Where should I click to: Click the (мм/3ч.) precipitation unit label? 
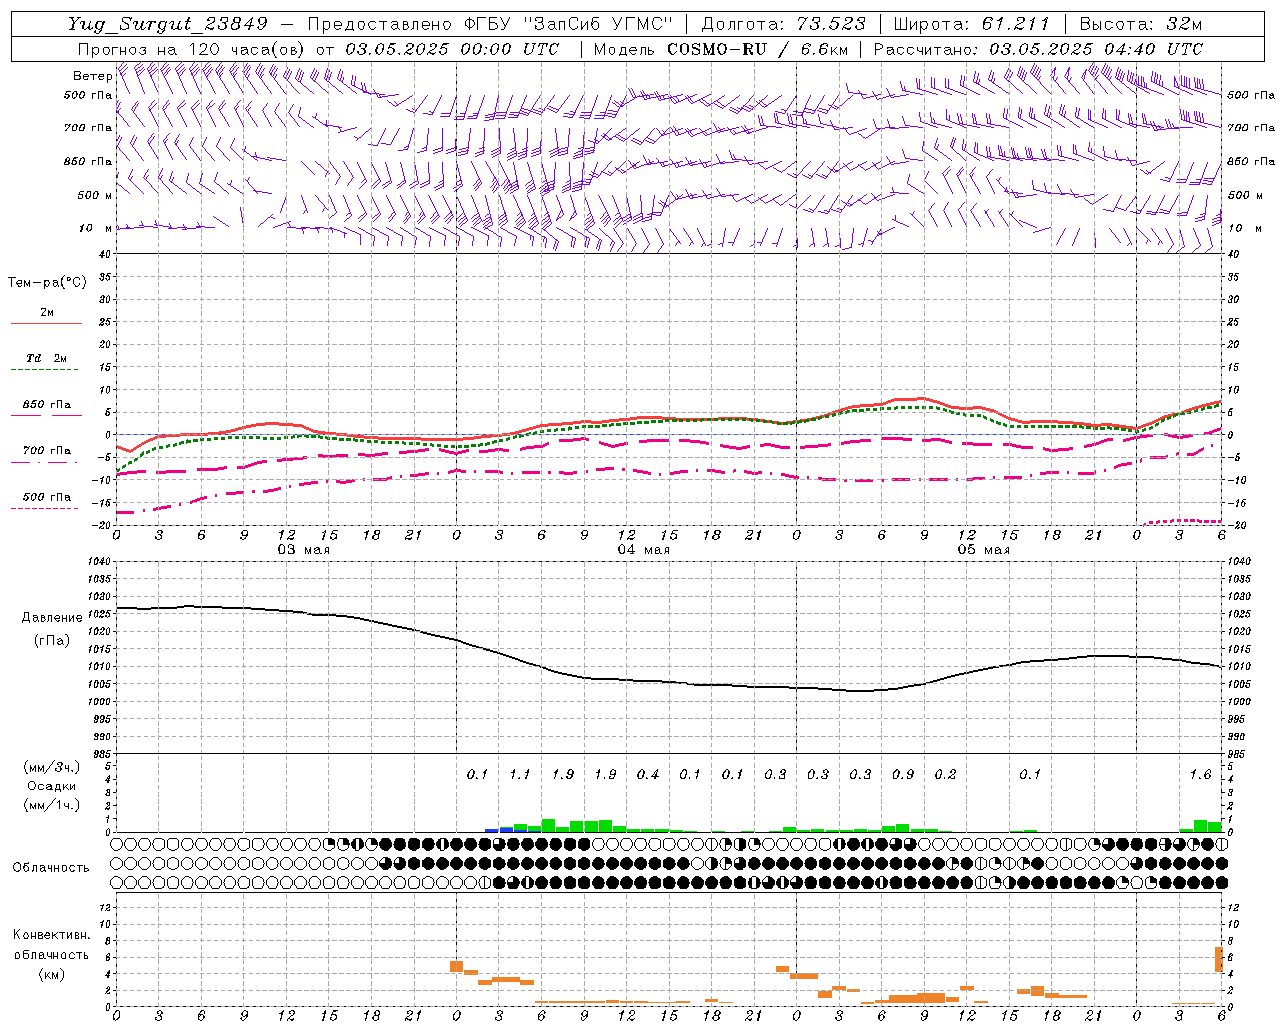click(x=51, y=767)
